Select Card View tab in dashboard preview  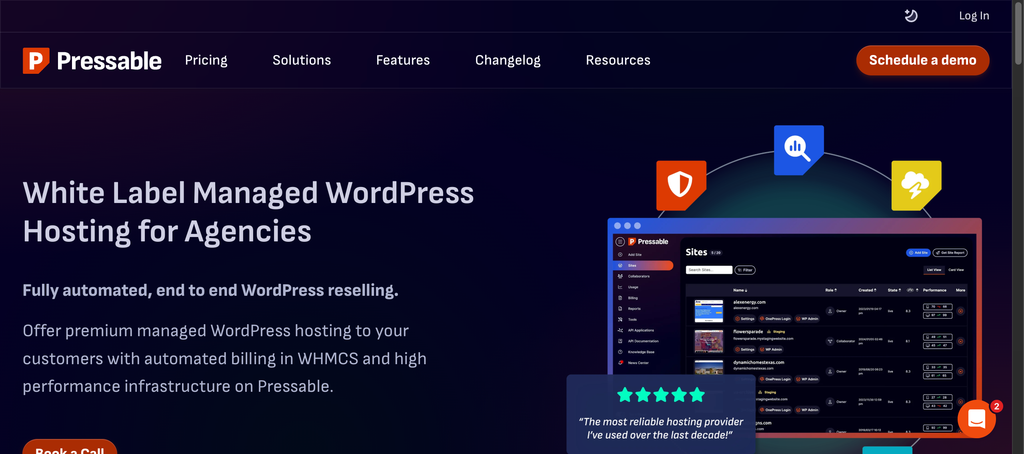tap(956, 270)
